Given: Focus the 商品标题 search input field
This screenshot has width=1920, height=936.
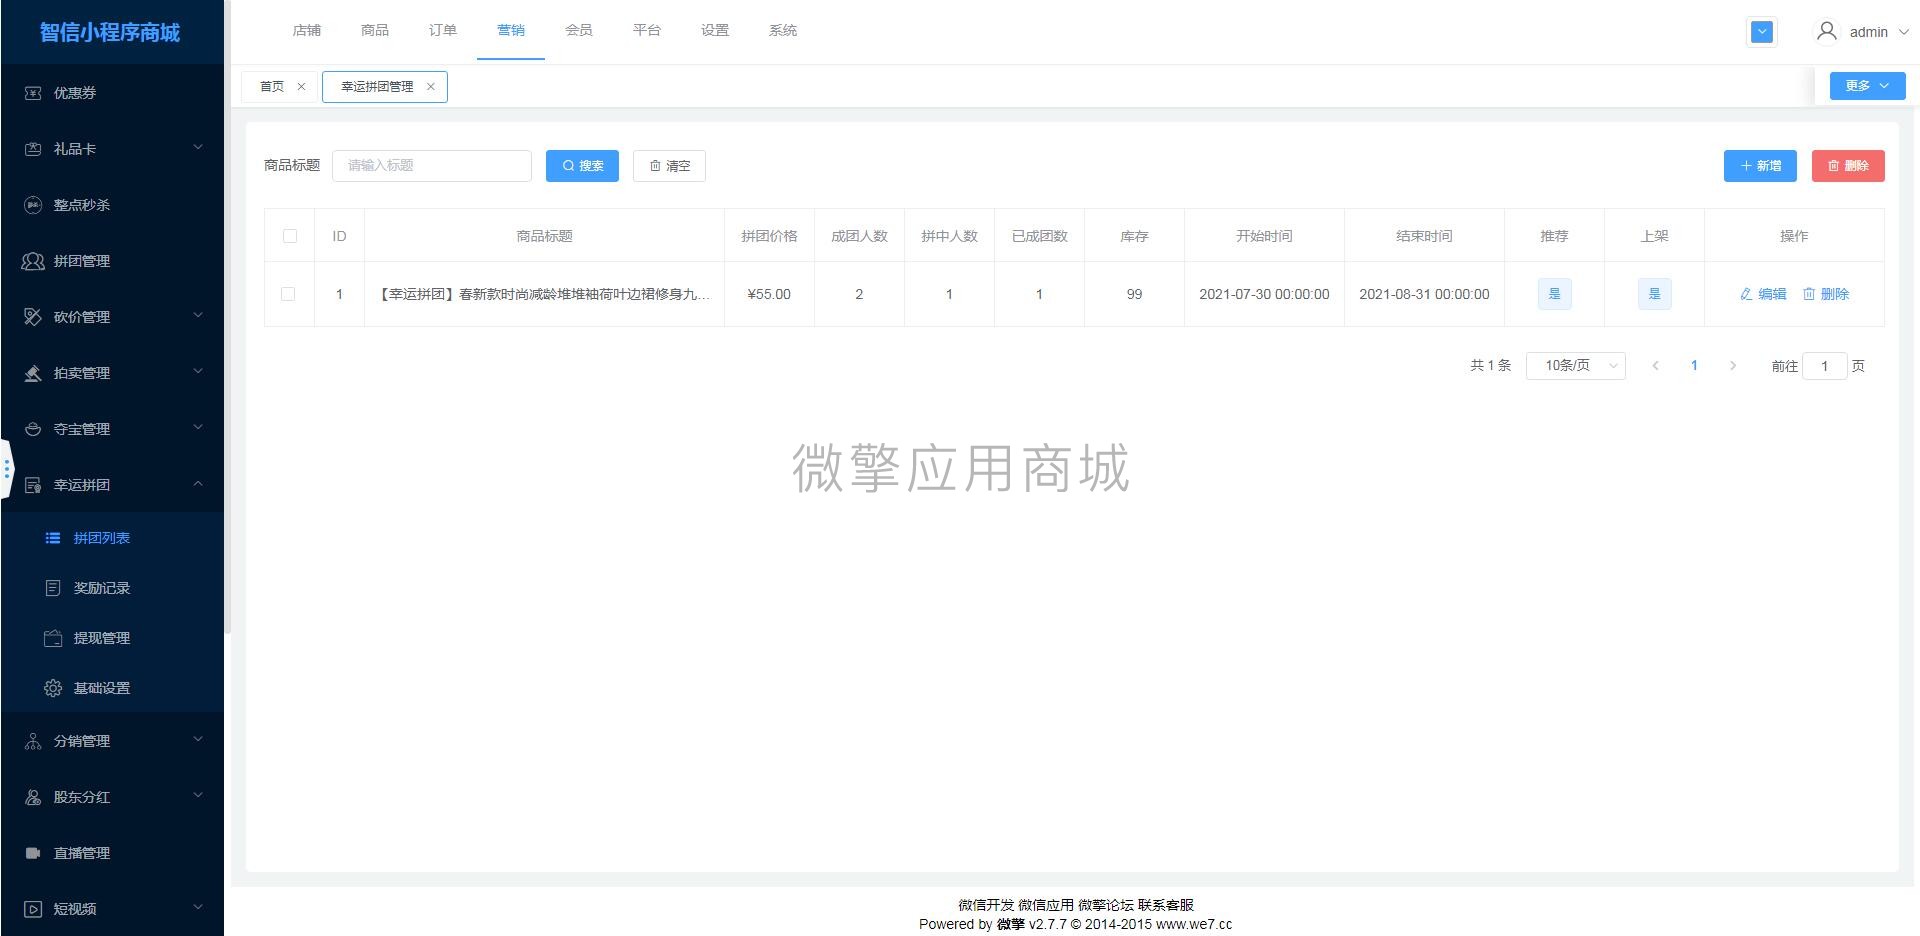Looking at the screenshot, I should [x=432, y=166].
